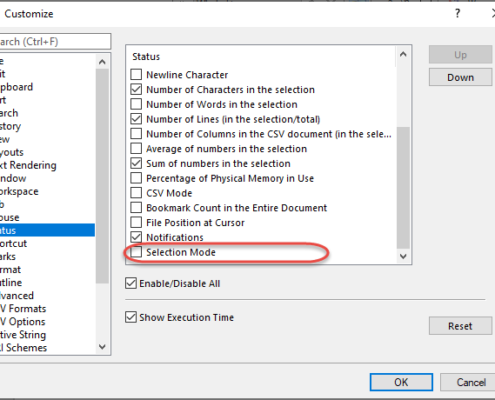This screenshot has height=400, width=495.
Task: Uncheck the Notifications checkbox
Action: coord(136,237)
